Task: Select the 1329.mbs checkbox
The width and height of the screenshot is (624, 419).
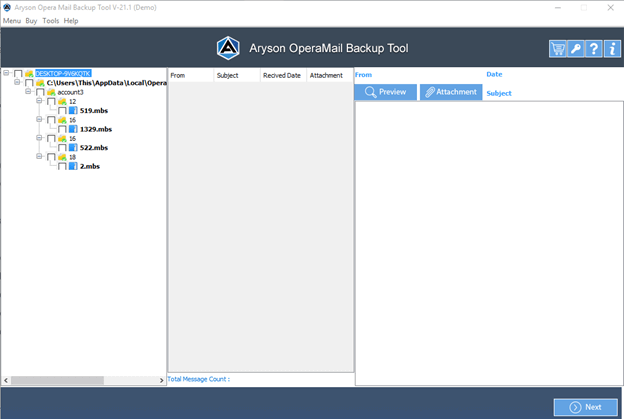Action: pyautogui.click(x=62, y=129)
